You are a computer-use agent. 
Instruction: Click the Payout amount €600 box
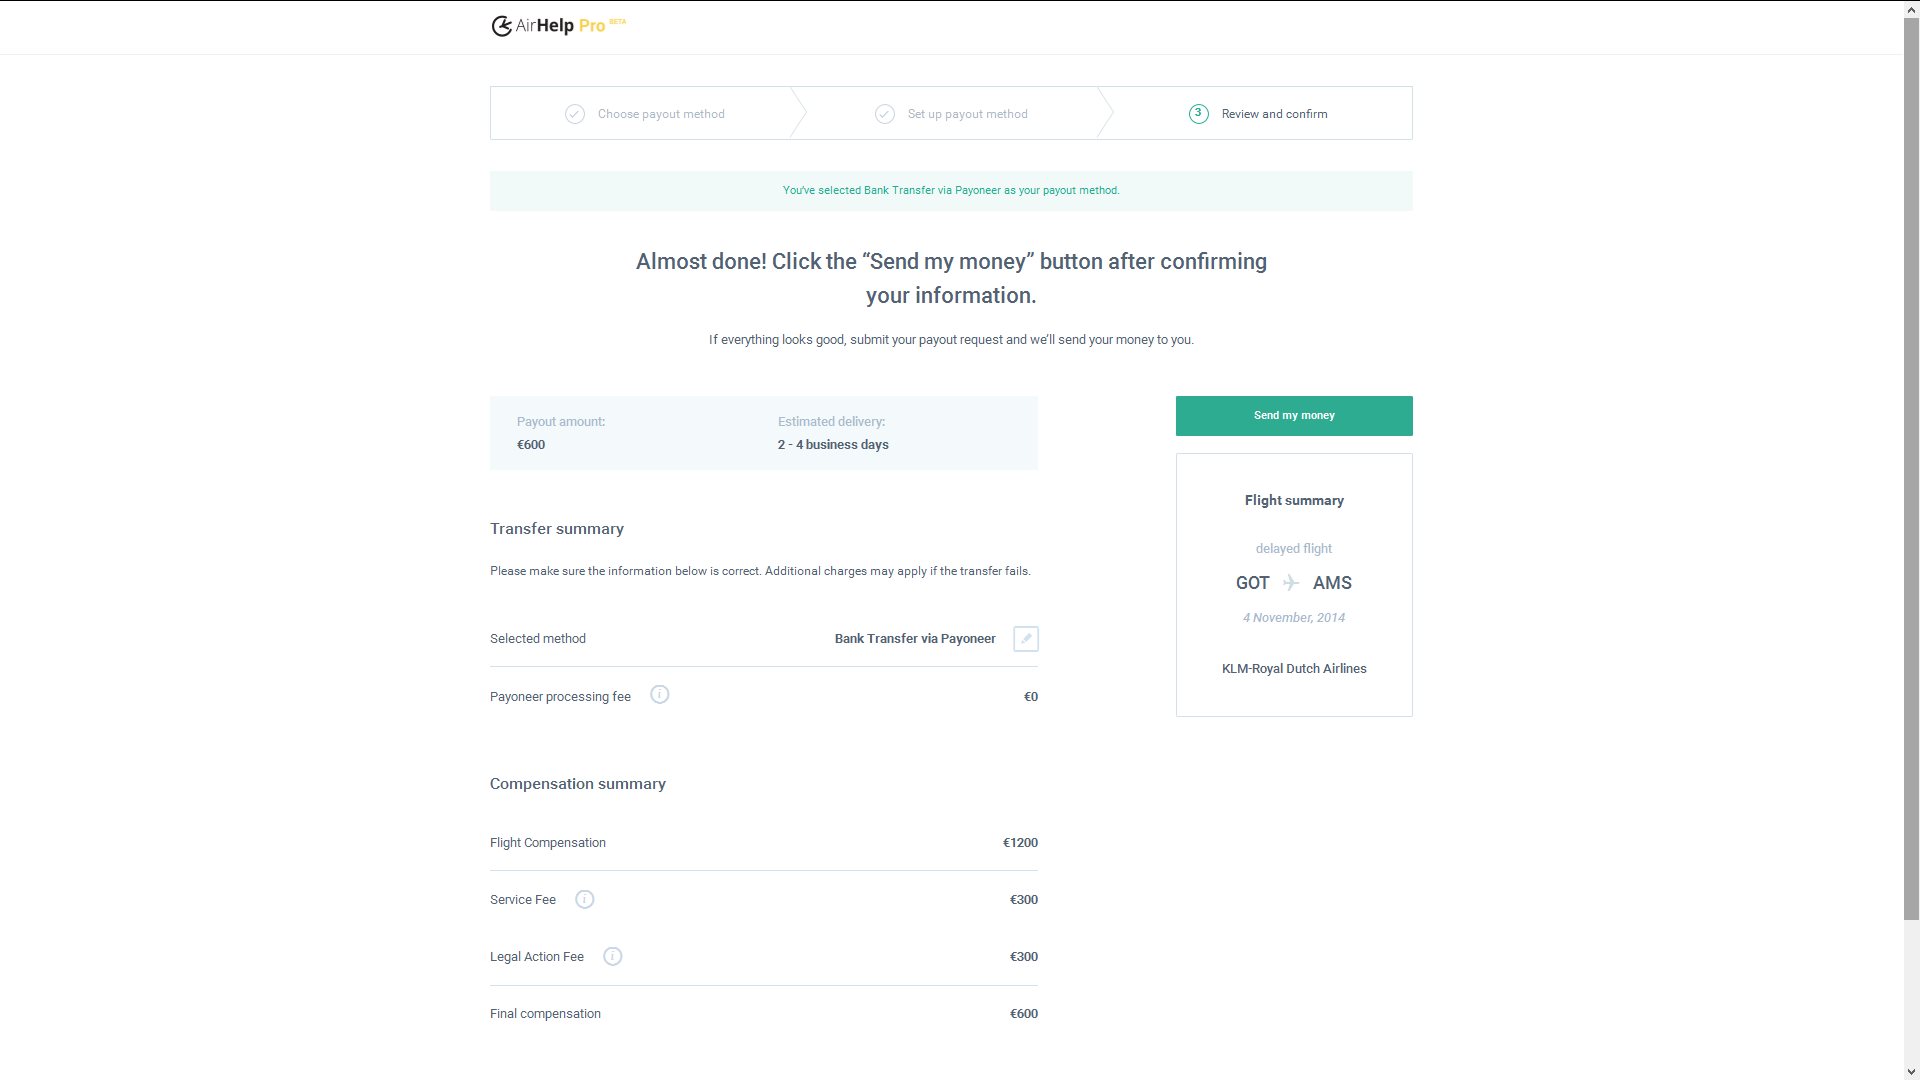pos(763,433)
